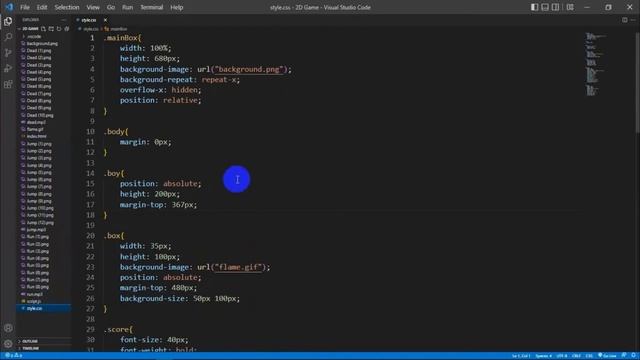Image resolution: width=640 pixels, height=360 pixels.
Task: Toggle the bottom panel visibility
Action: (x=545, y=7)
